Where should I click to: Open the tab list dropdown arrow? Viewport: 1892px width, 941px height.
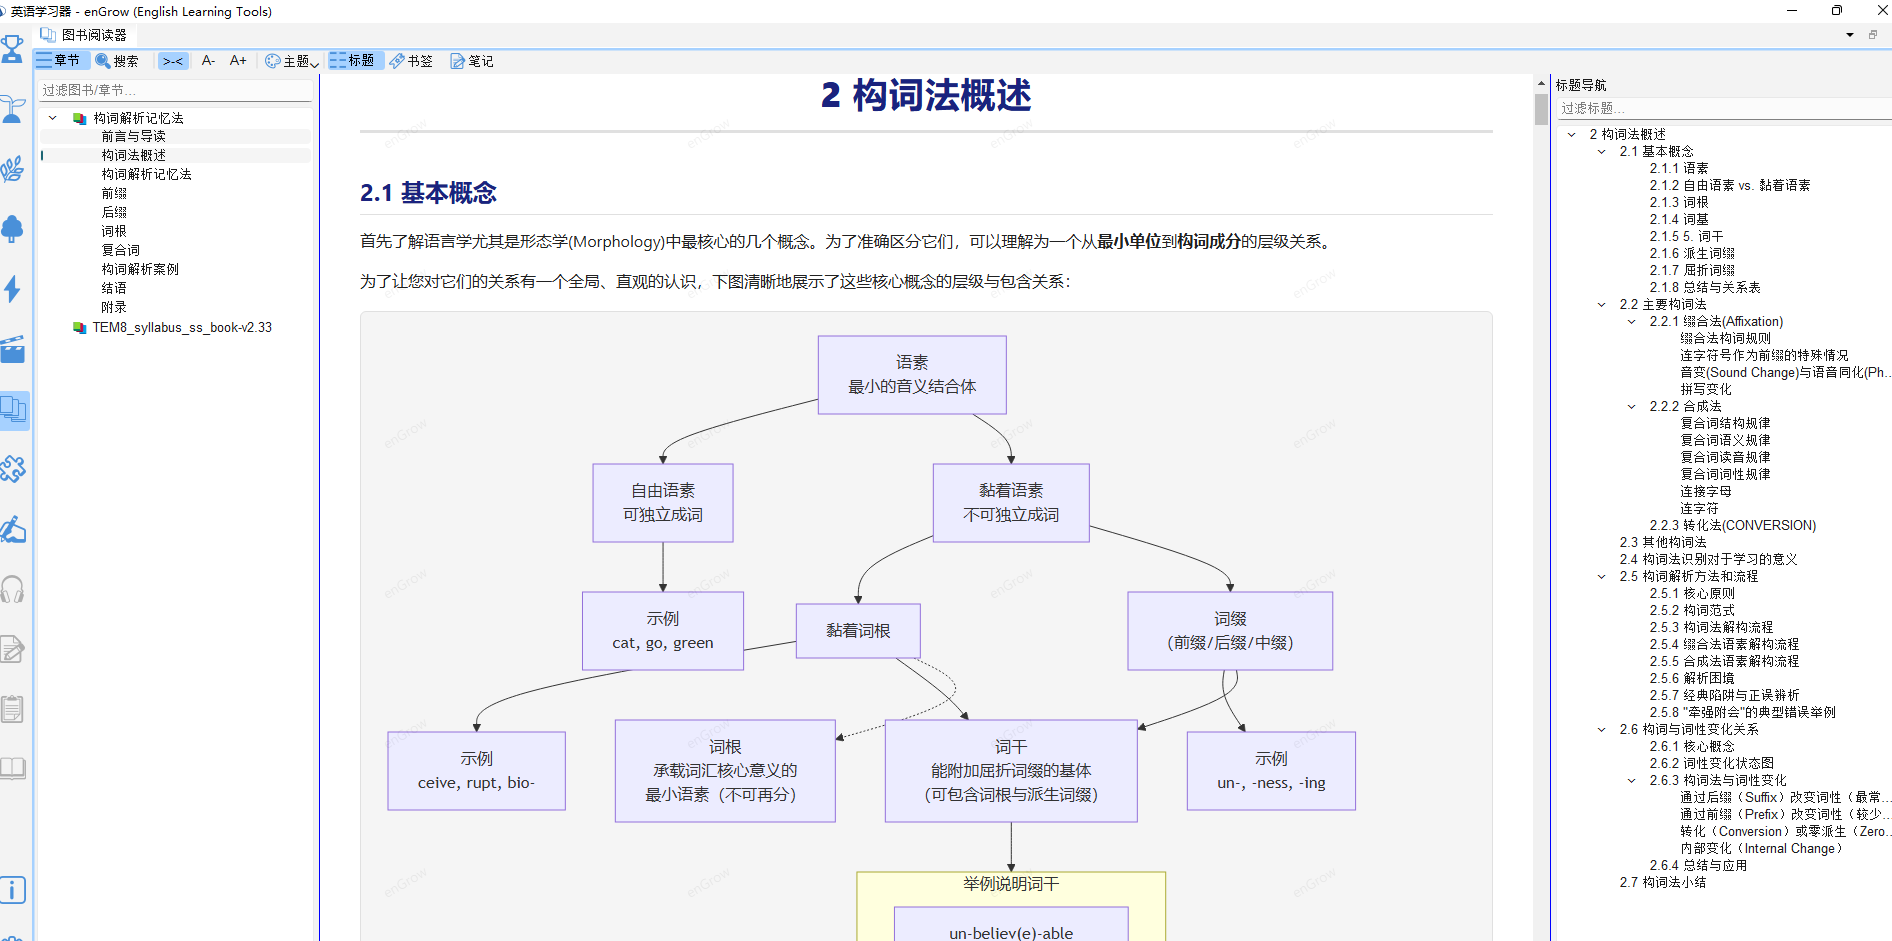point(1850,35)
